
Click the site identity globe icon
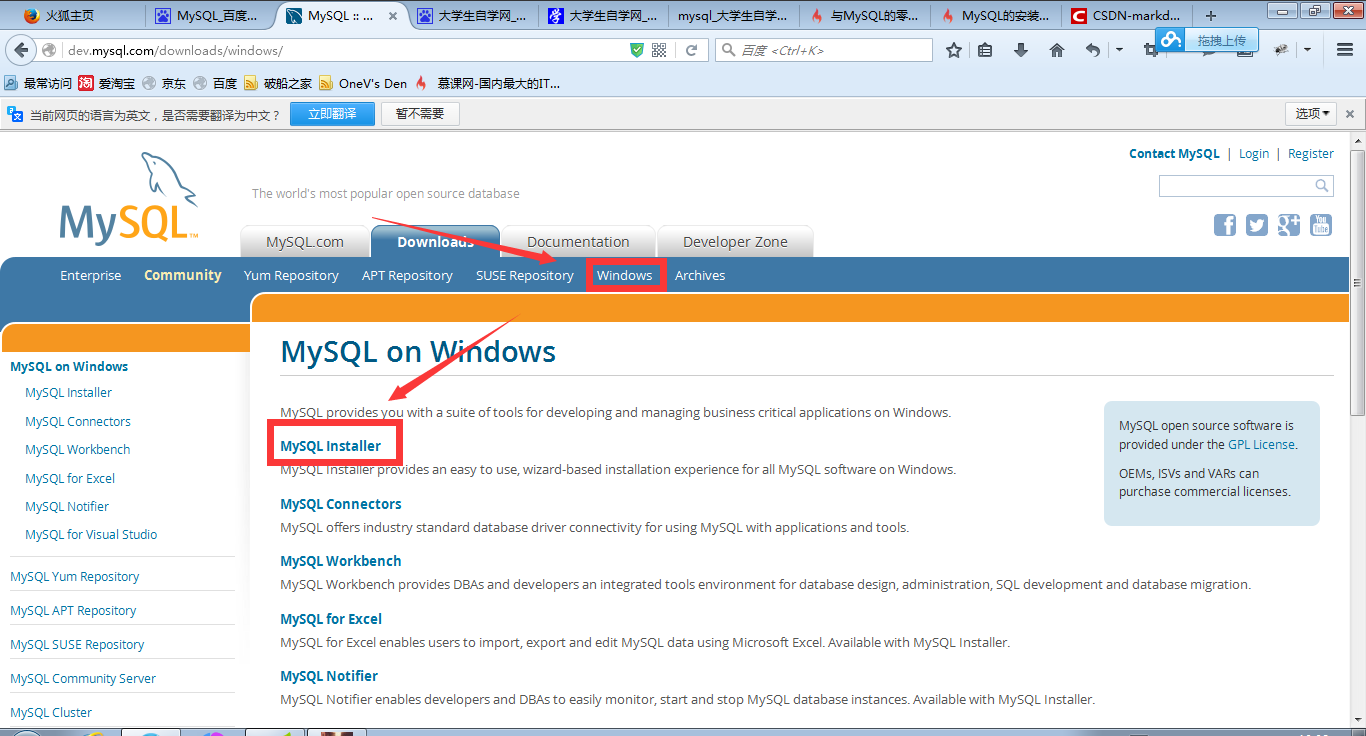click(49, 50)
